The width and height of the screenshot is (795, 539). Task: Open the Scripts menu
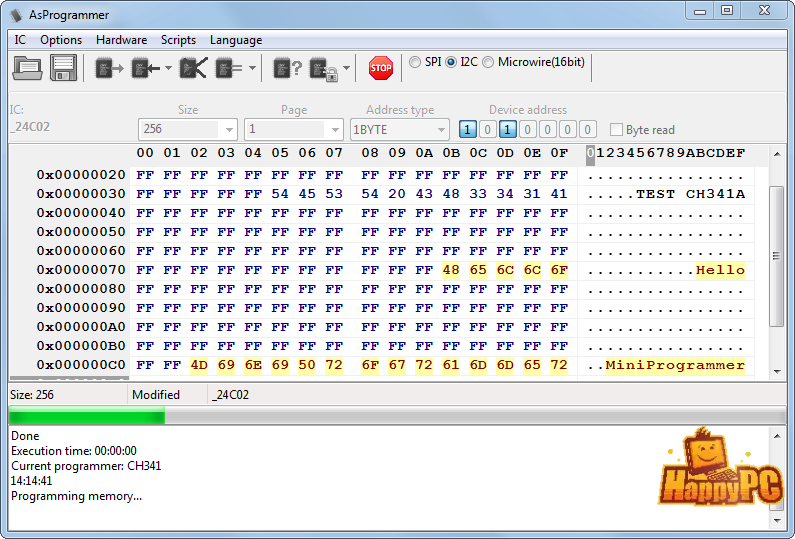pos(178,40)
